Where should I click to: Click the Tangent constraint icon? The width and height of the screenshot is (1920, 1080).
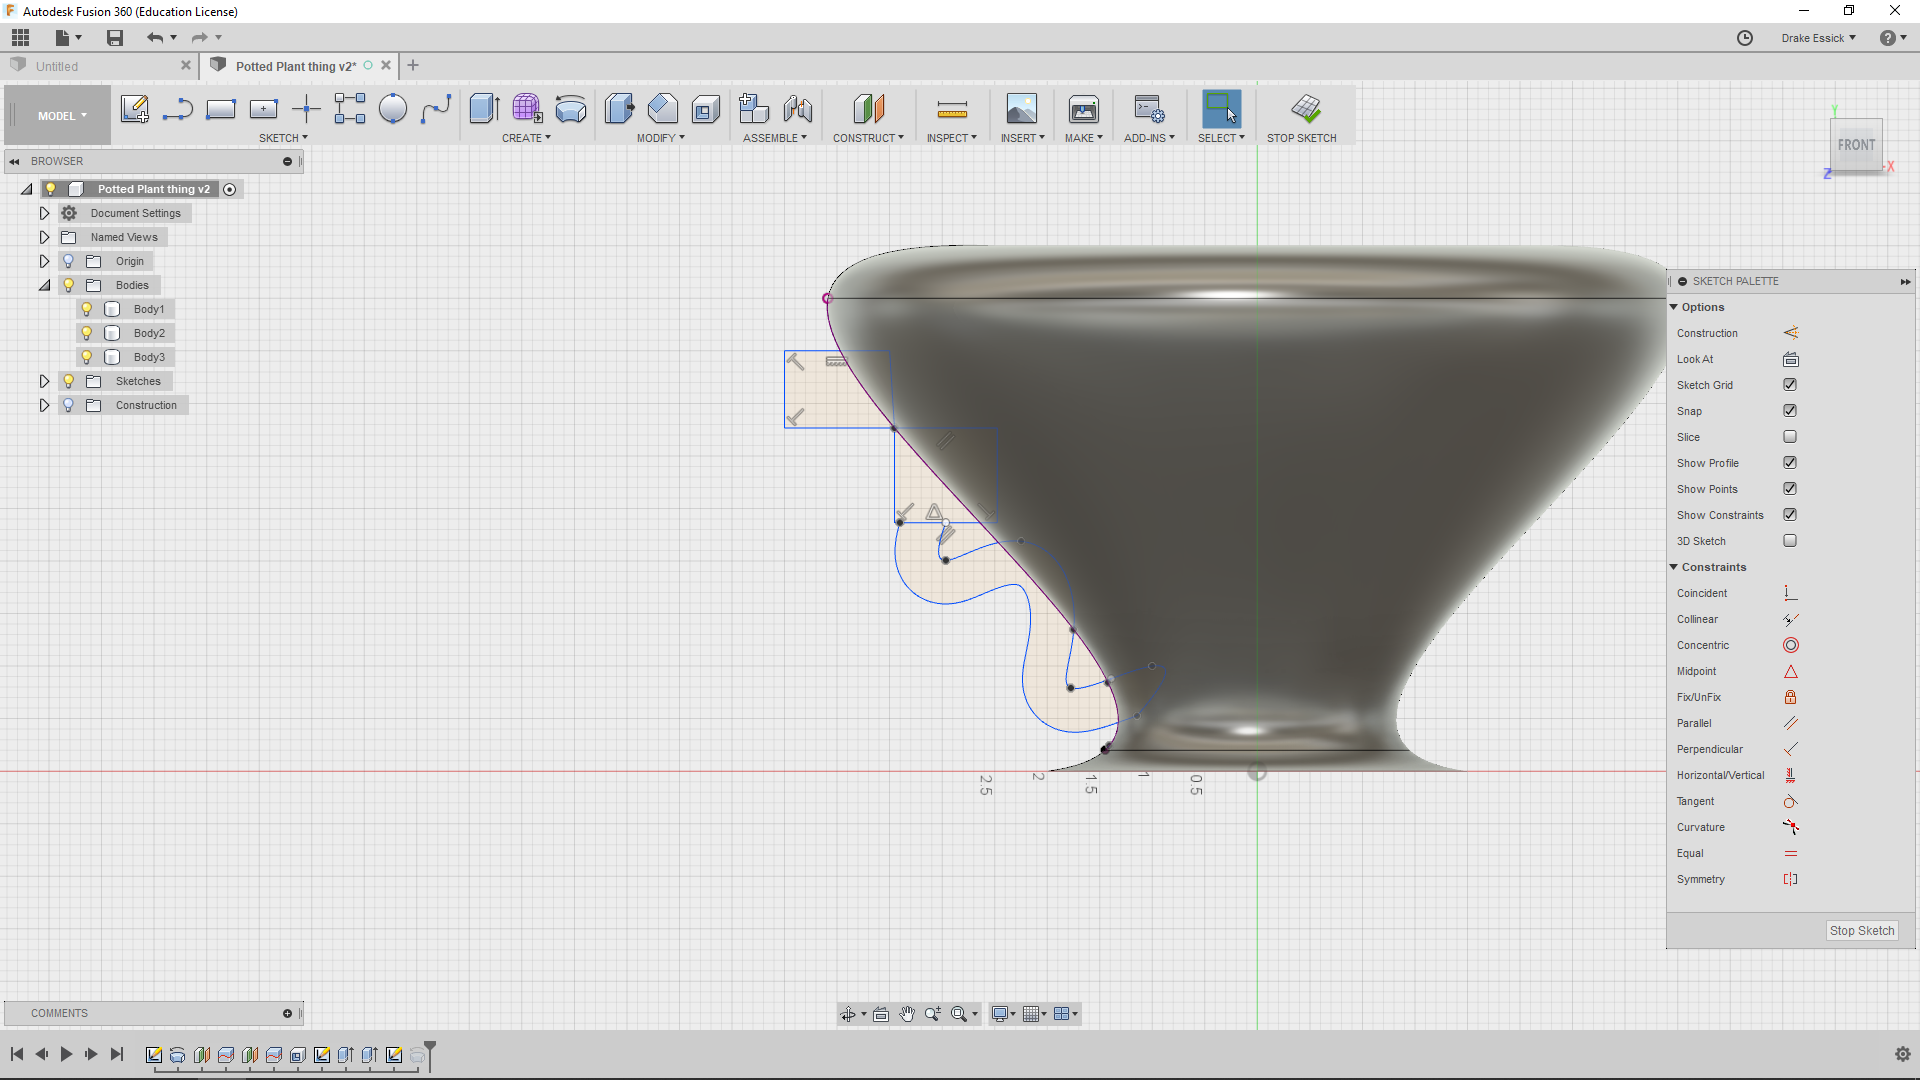(x=1789, y=800)
